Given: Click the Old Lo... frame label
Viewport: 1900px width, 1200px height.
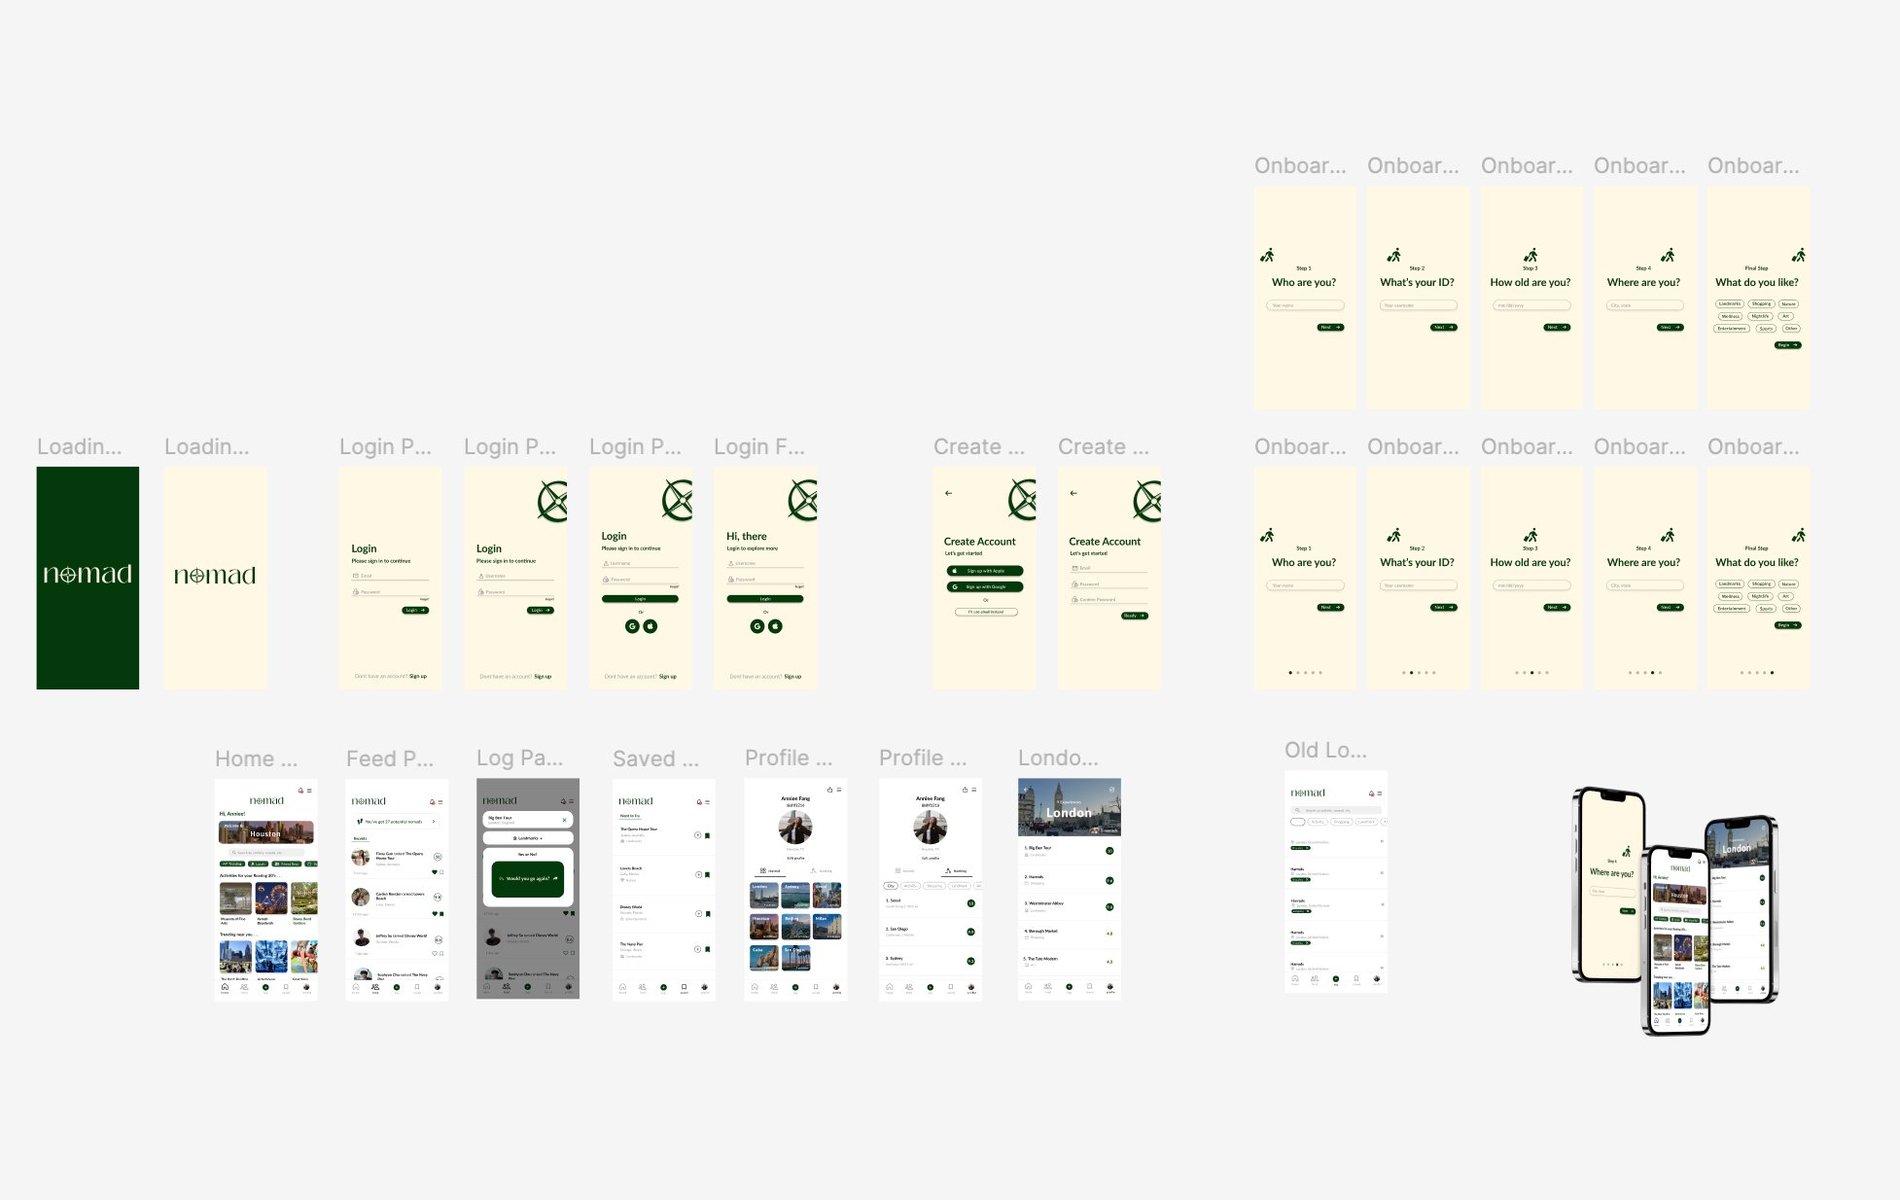Looking at the screenshot, I should pos(1326,750).
